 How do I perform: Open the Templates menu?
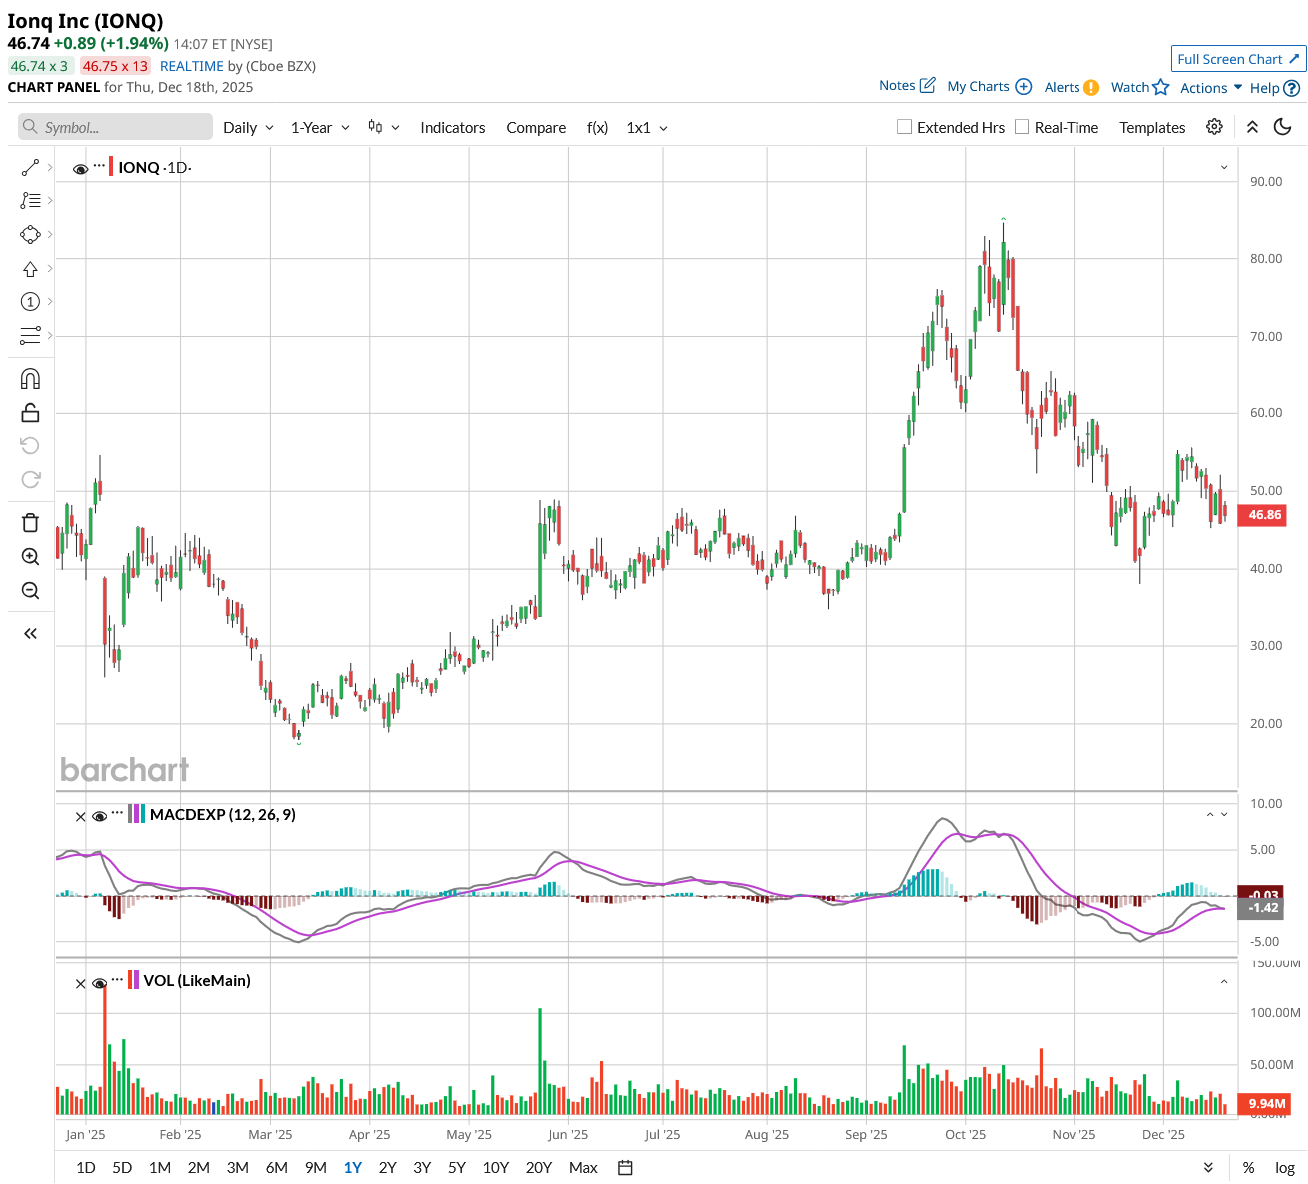point(1152,127)
